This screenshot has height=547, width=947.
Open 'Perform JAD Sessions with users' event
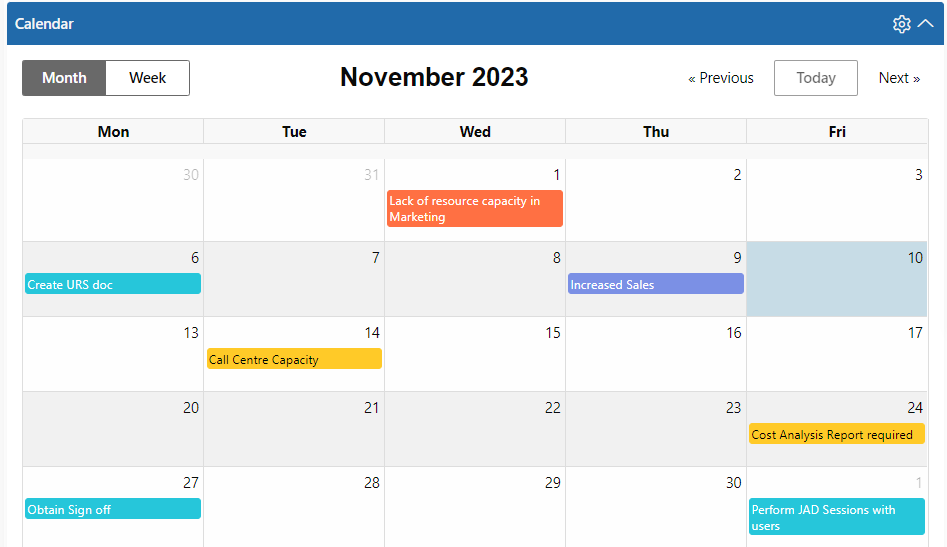click(837, 517)
